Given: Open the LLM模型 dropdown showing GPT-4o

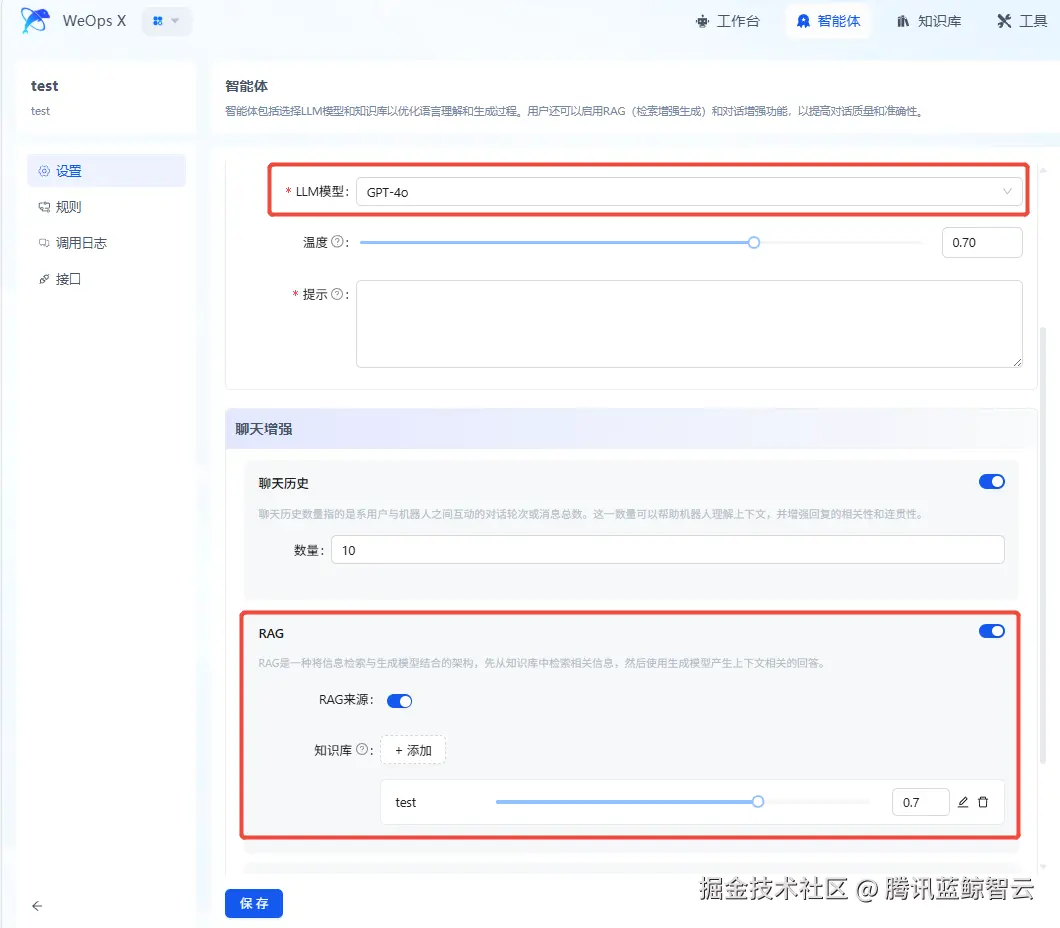Looking at the screenshot, I should pyautogui.click(x=690, y=190).
